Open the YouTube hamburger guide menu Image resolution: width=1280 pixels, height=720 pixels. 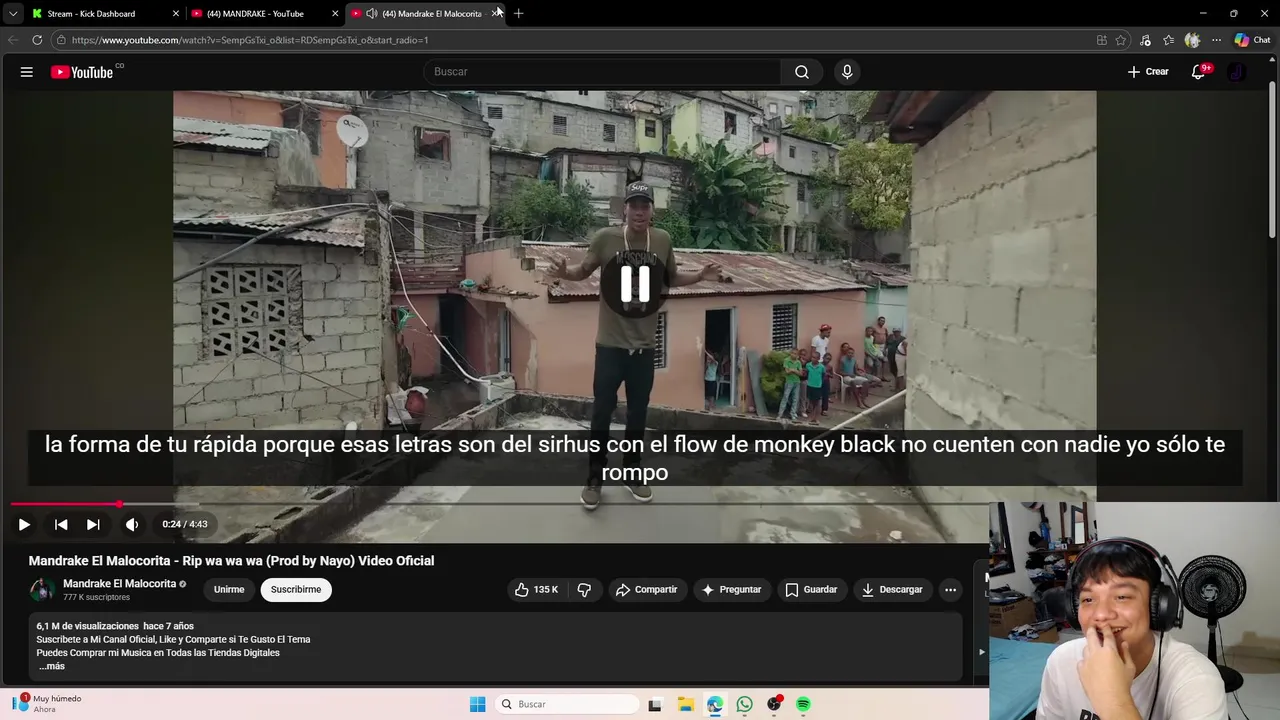click(27, 72)
